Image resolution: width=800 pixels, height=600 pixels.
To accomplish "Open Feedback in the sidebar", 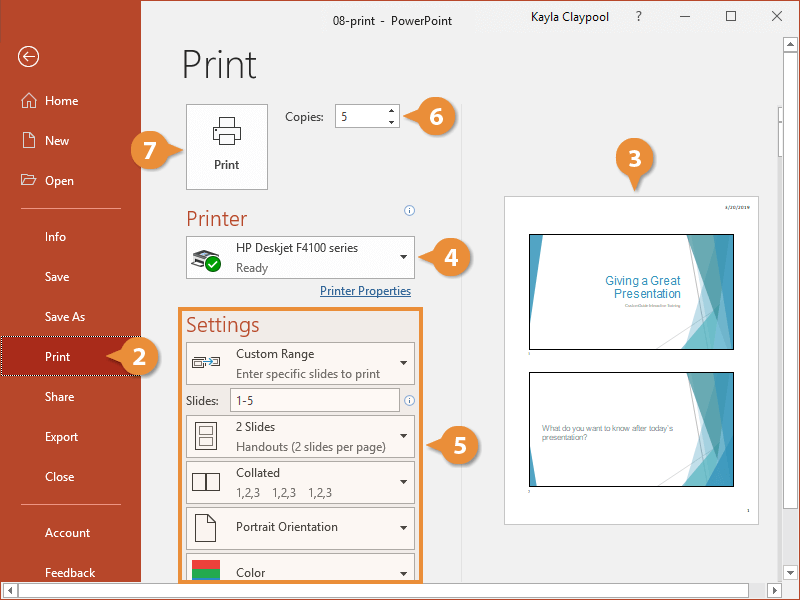I will [70, 573].
